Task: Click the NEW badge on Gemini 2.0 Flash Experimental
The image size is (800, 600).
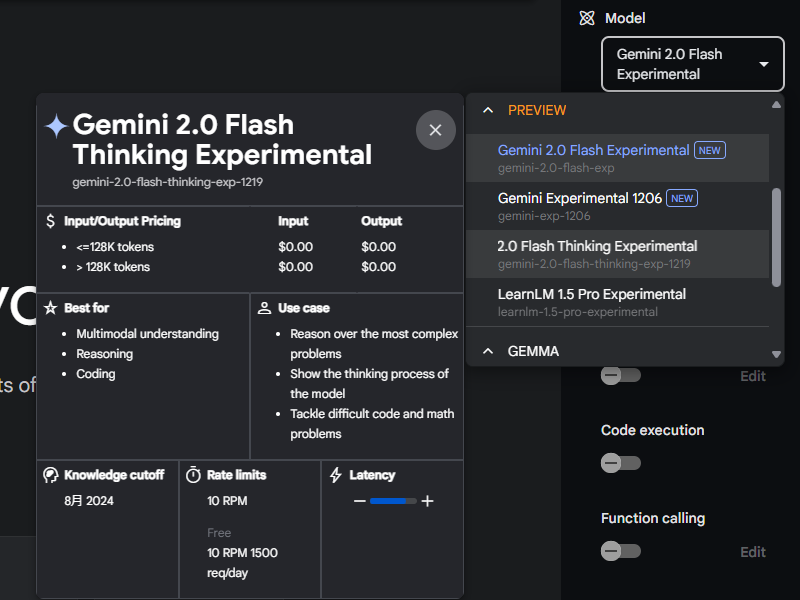Action: tap(709, 150)
